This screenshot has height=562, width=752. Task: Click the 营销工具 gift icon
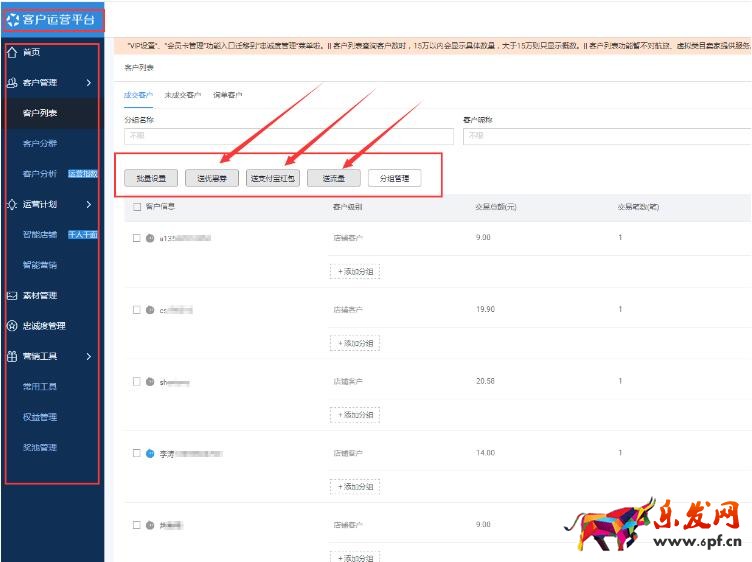(x=12, y=356)
